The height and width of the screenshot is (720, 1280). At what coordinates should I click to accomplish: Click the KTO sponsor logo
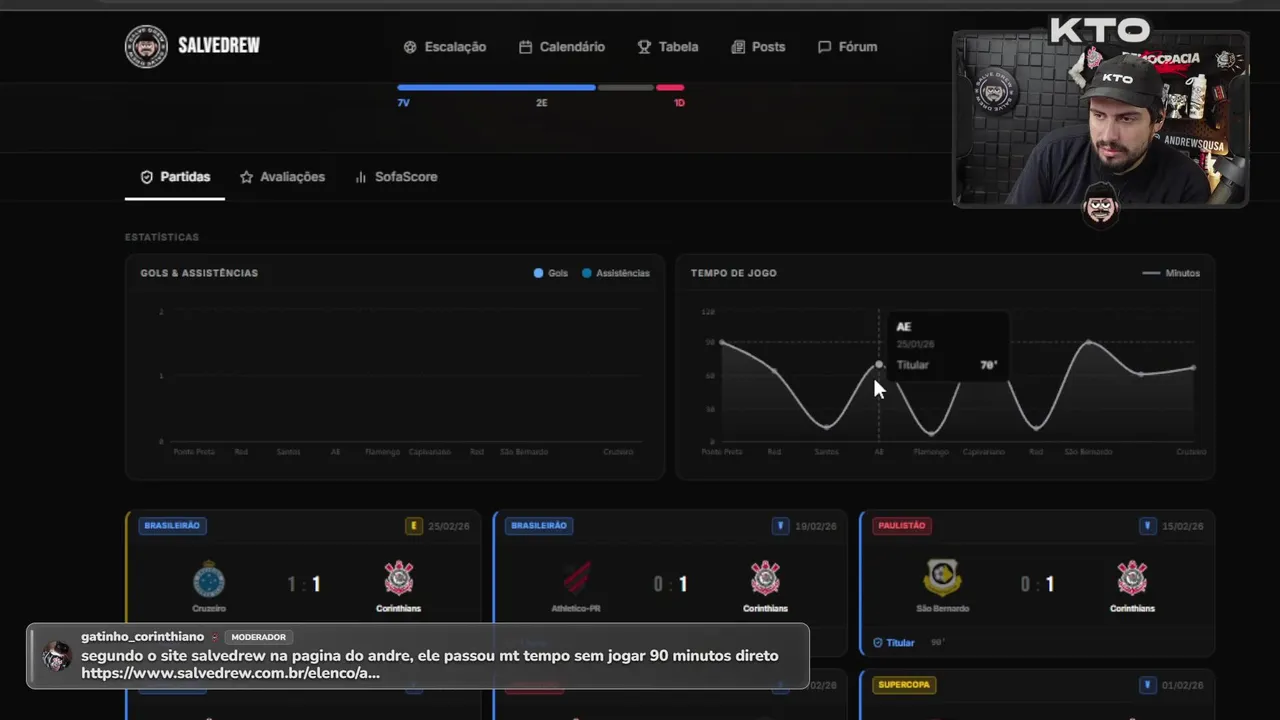pyautogui.click(x=1099, y=30)
